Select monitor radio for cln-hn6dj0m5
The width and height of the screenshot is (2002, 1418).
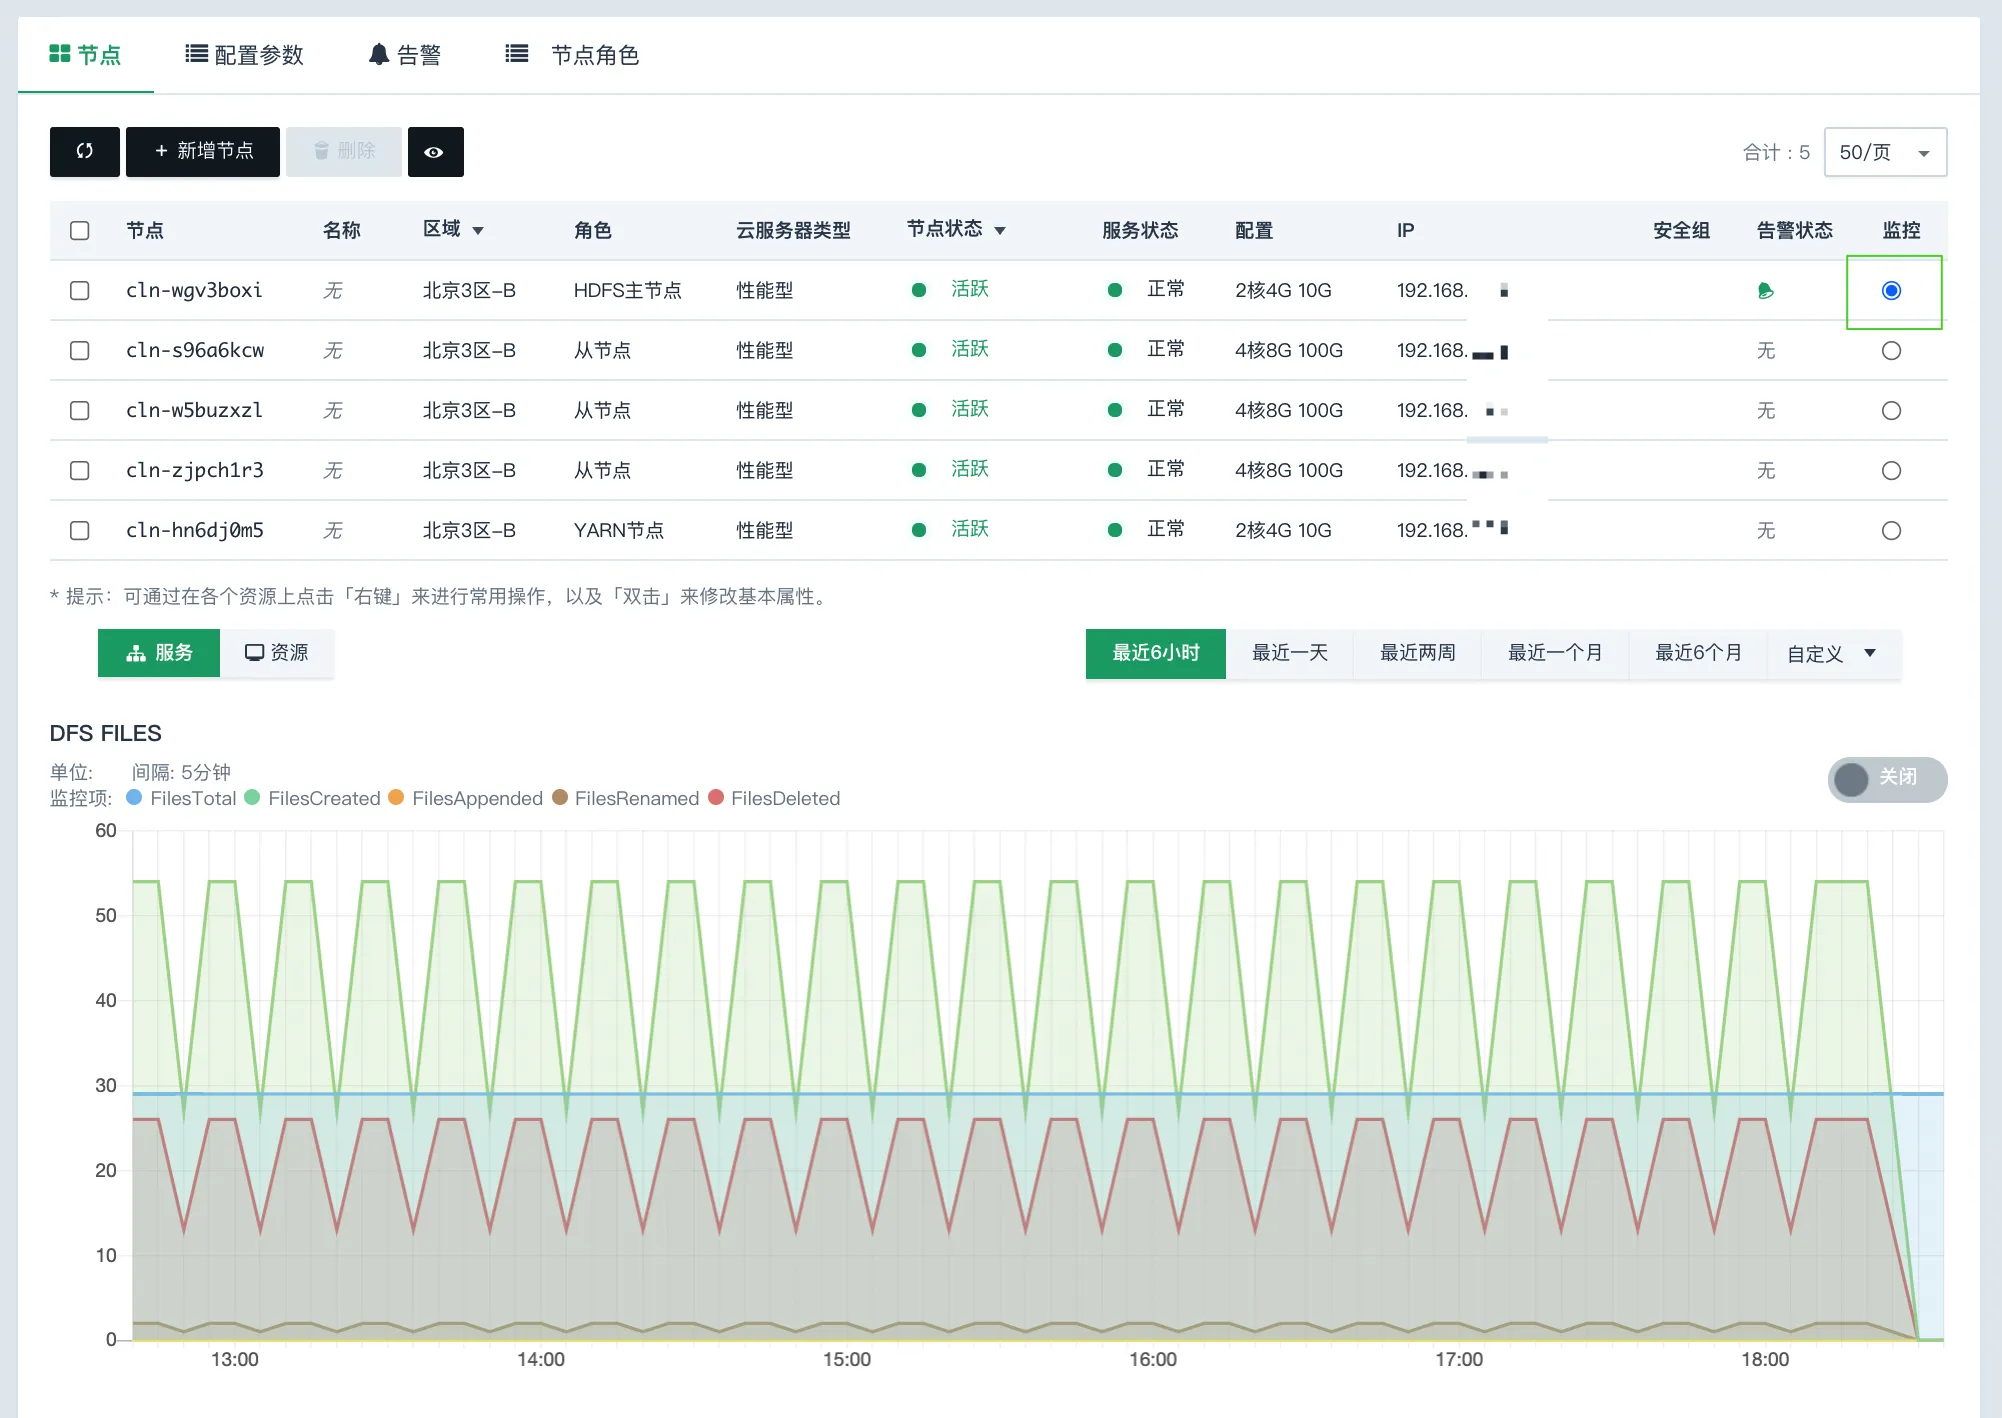click(1891, 531)
